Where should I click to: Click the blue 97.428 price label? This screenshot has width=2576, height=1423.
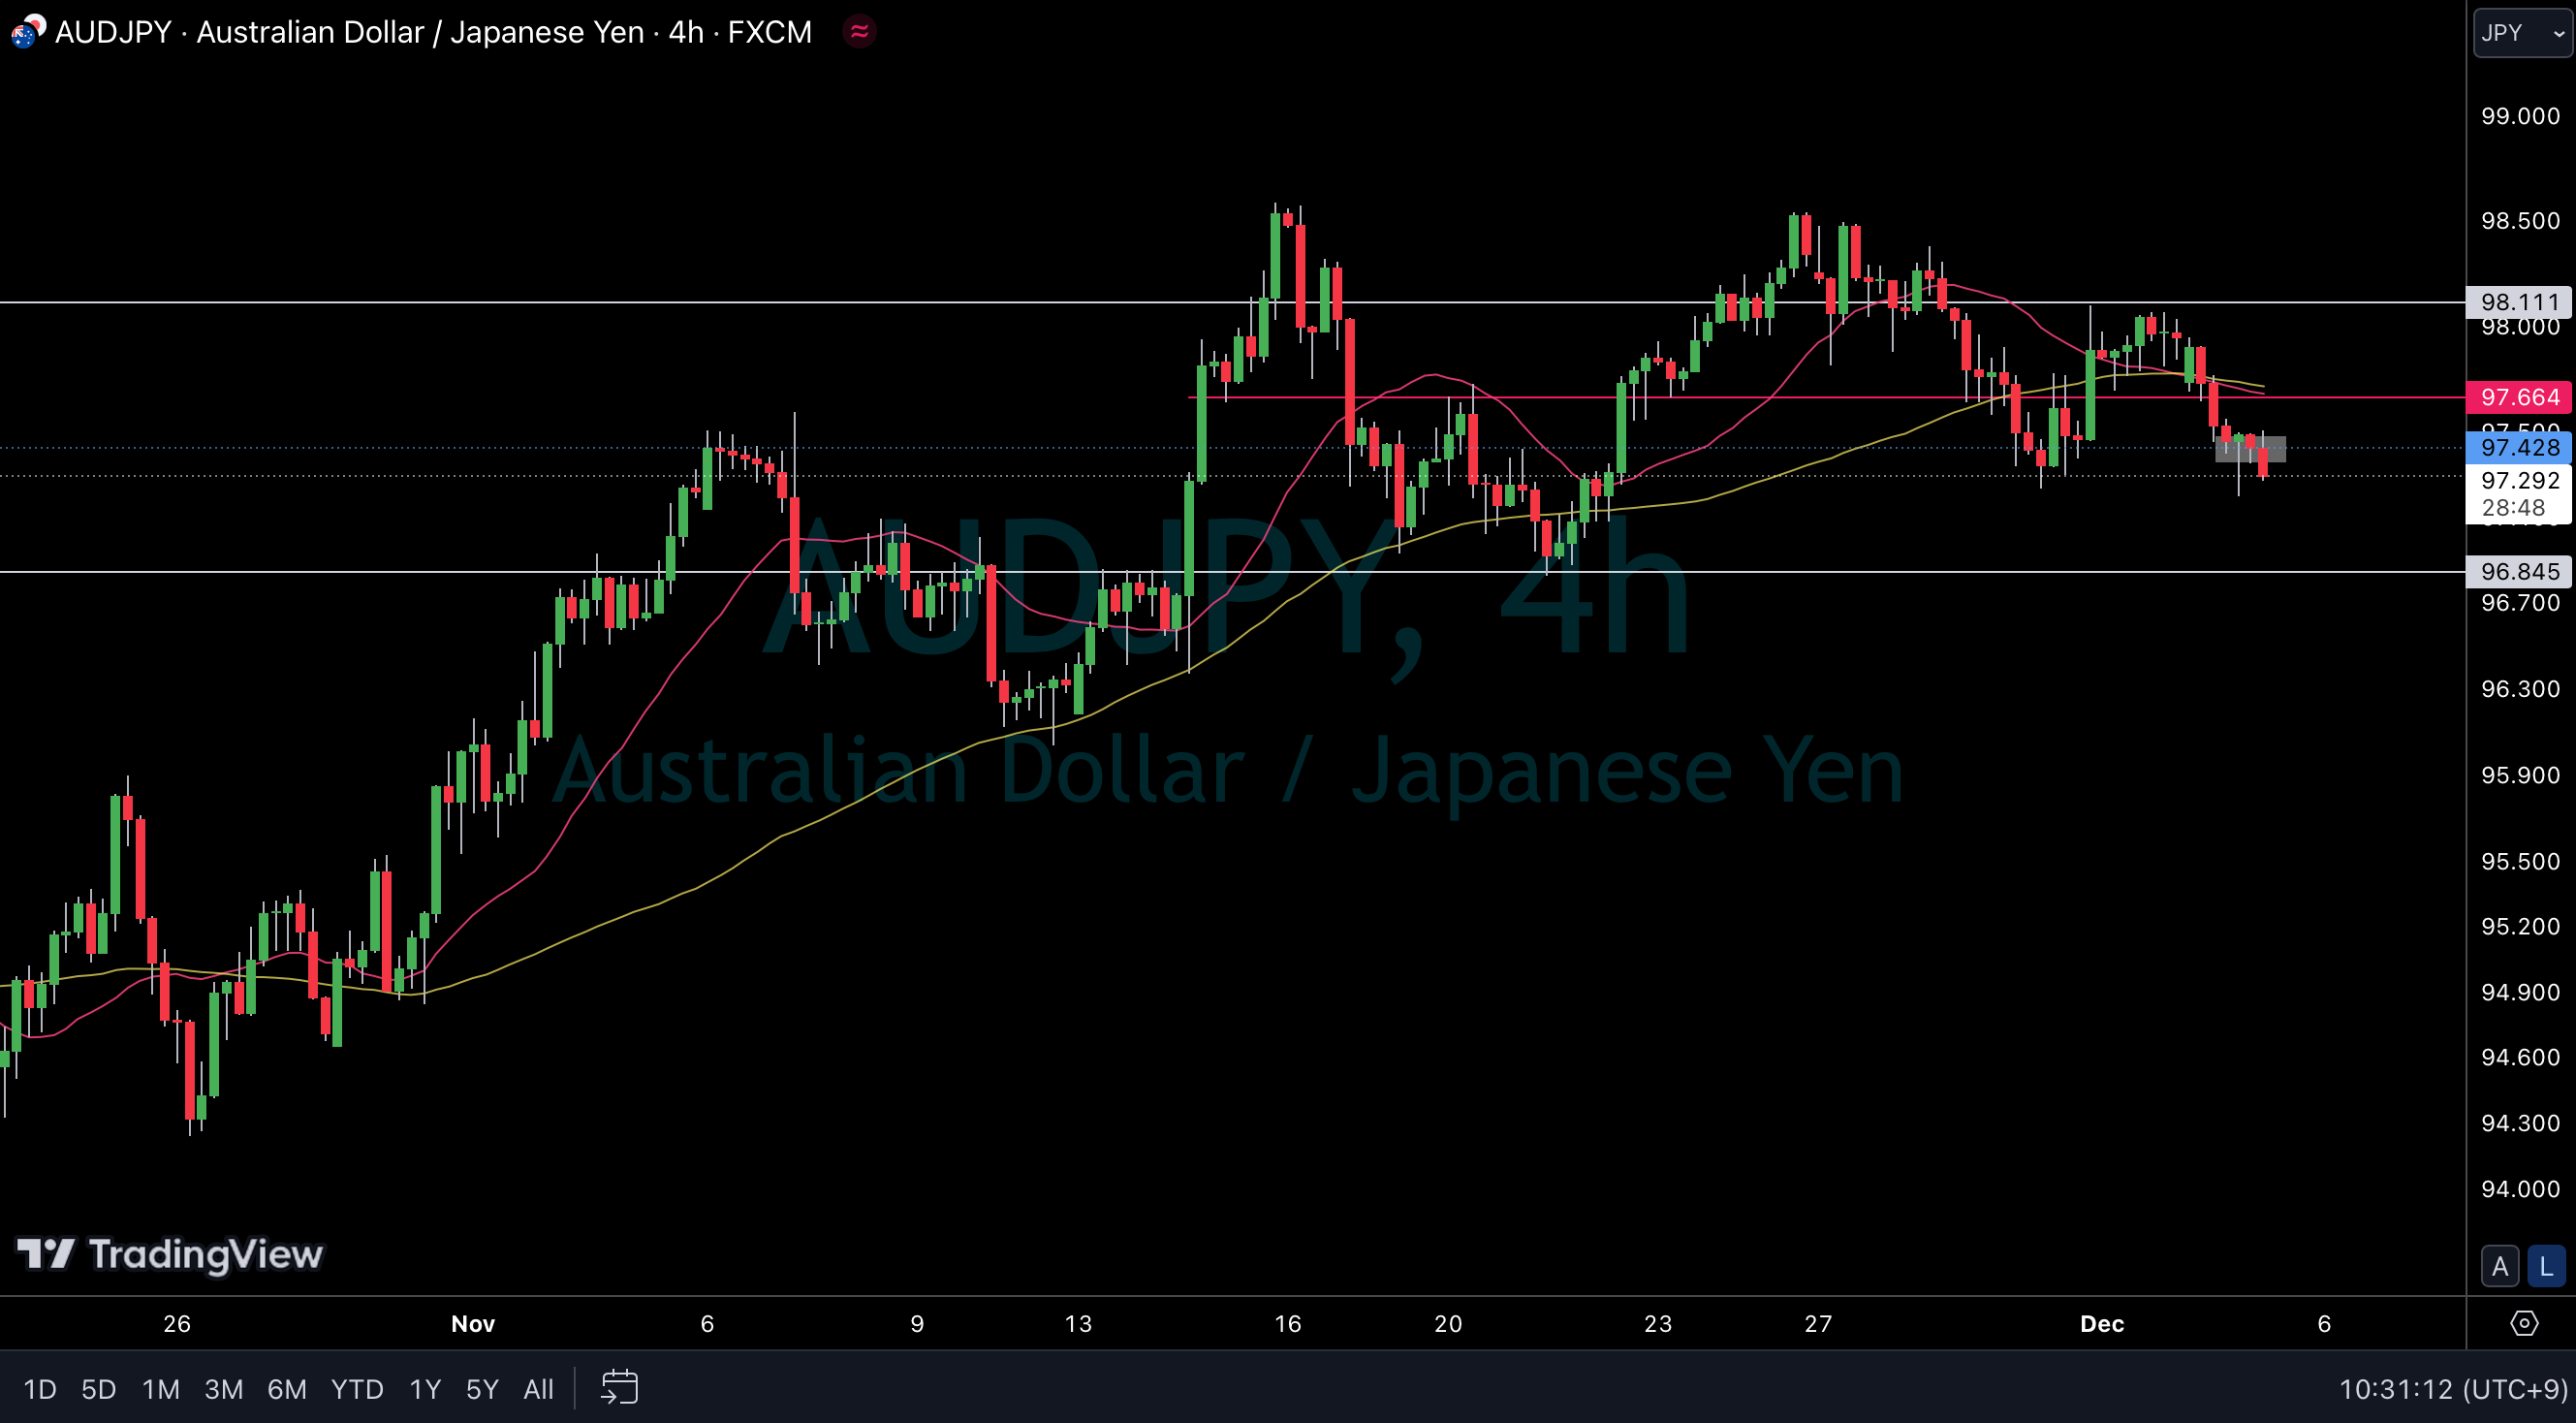[x=2519, y=447]
